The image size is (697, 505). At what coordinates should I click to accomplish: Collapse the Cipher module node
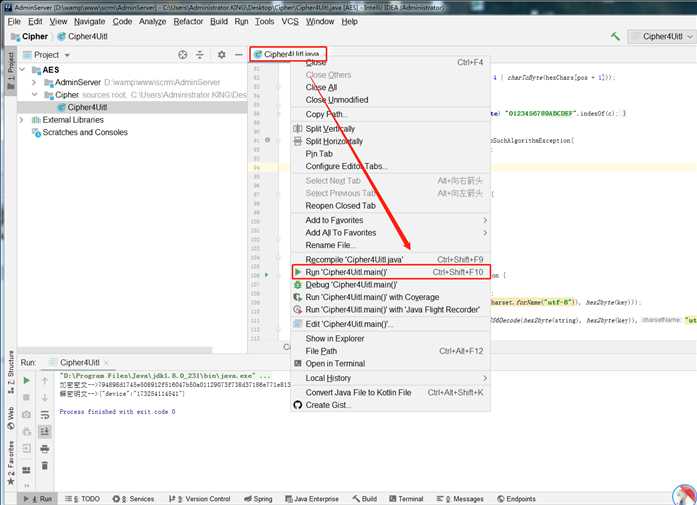click(35, 95)
